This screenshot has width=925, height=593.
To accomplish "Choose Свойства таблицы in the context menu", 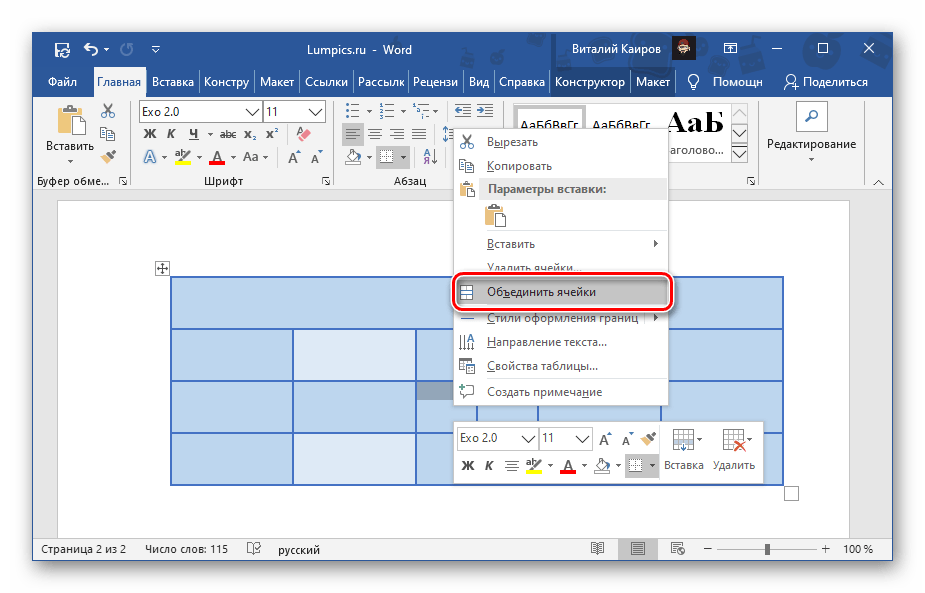I will pyautogui.click(x=542, y=367).
